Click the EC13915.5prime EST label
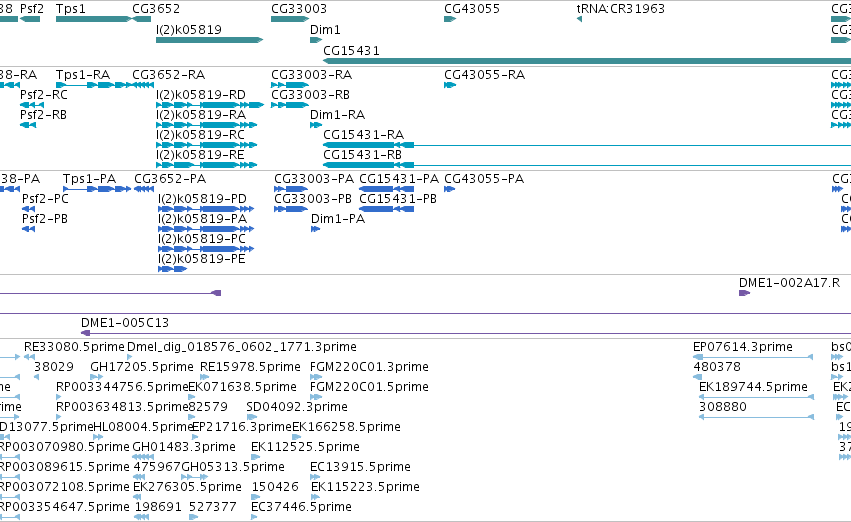The height and width of the screenshot is (522, 851). click(360, 468)
